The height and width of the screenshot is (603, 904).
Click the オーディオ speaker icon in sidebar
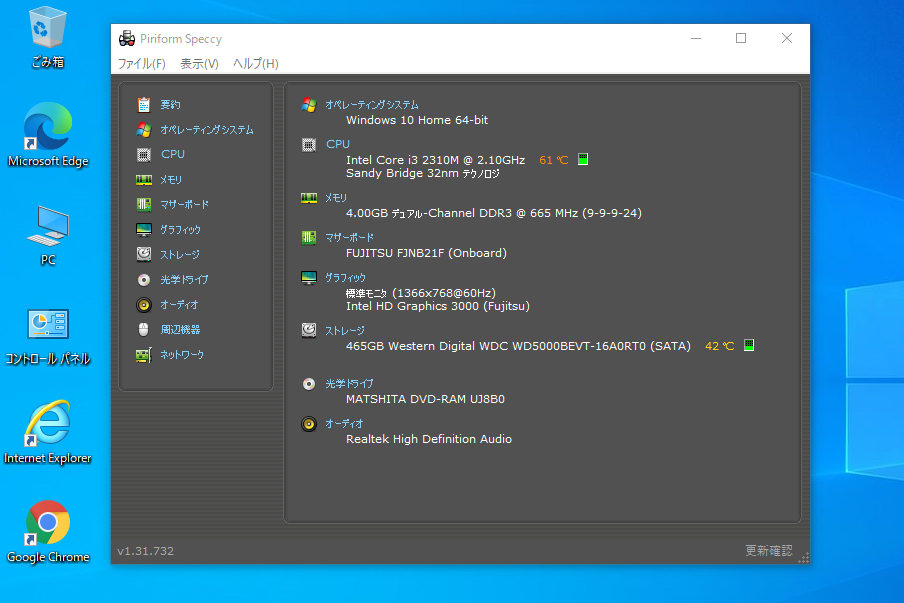click(144, 304)
